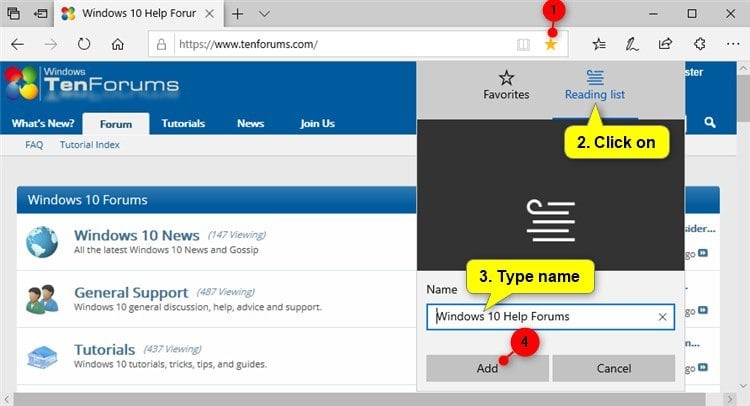Click the browser Back arrow

(x=17, y=44)
